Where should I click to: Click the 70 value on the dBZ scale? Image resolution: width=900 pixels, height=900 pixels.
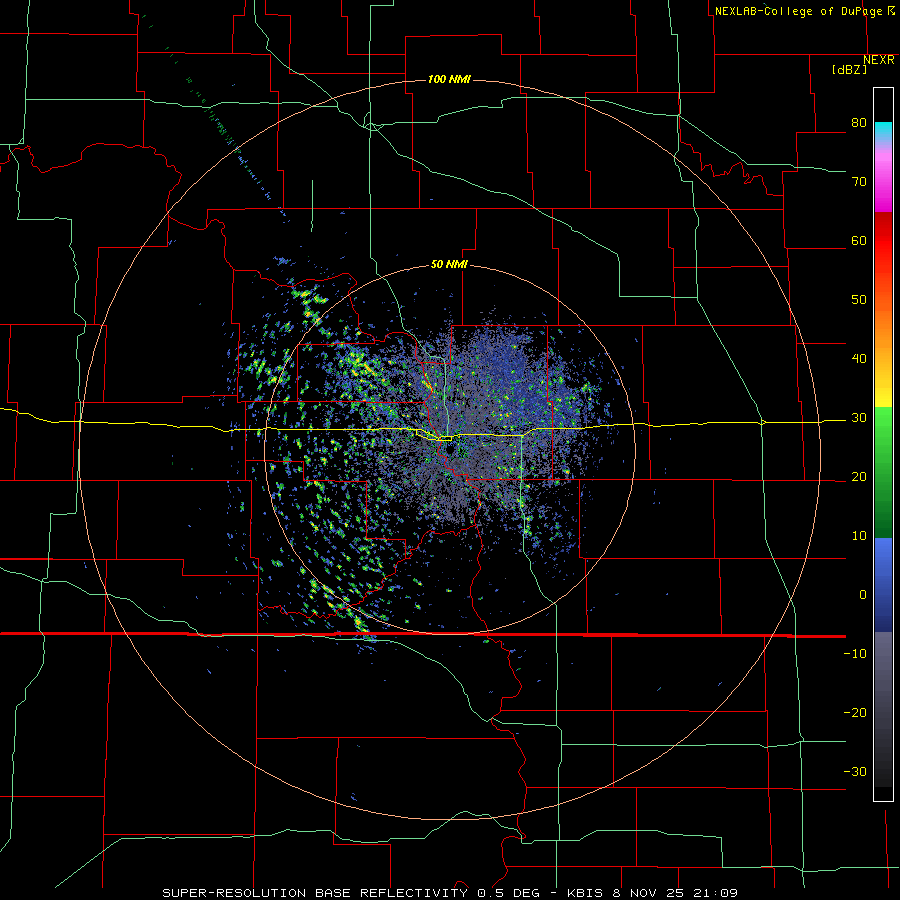click(859, 182)
